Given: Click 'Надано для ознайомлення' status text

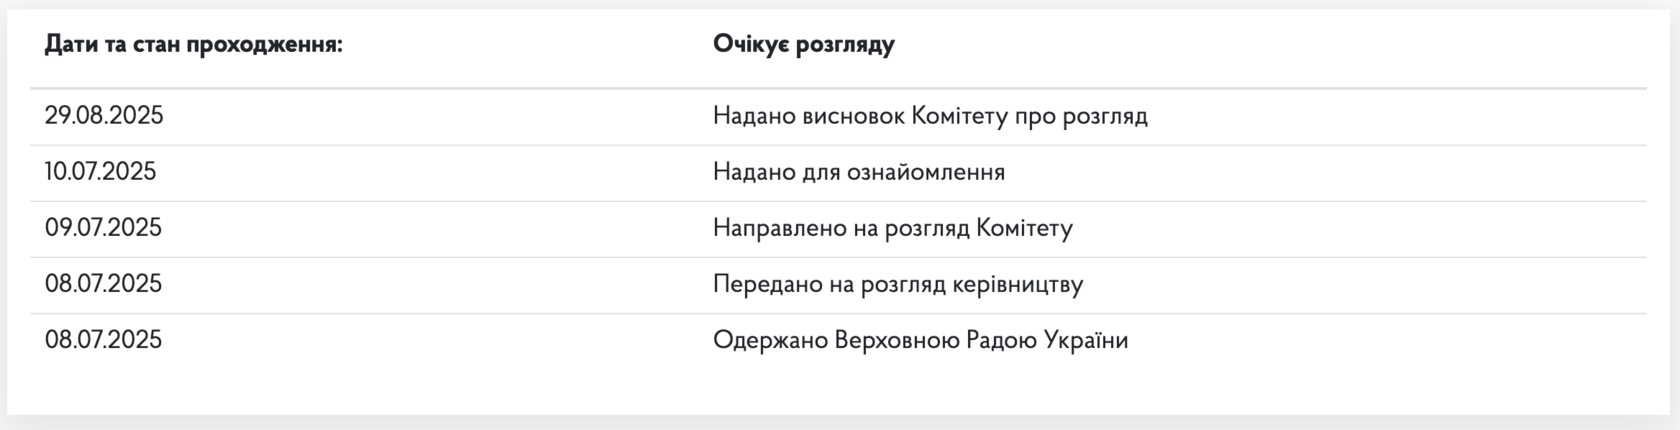Looking at the screenshot, I should pos(859,172).
